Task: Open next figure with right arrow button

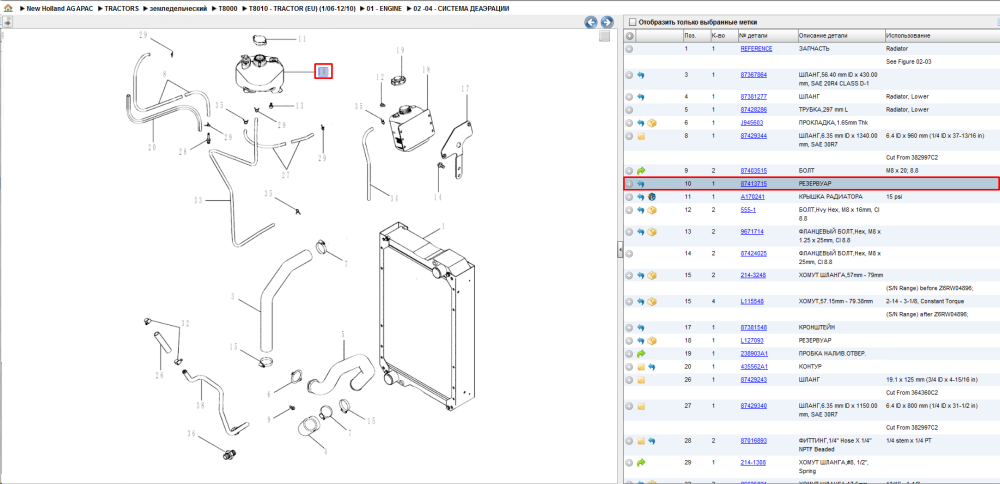Action: (x=607, y=22)
